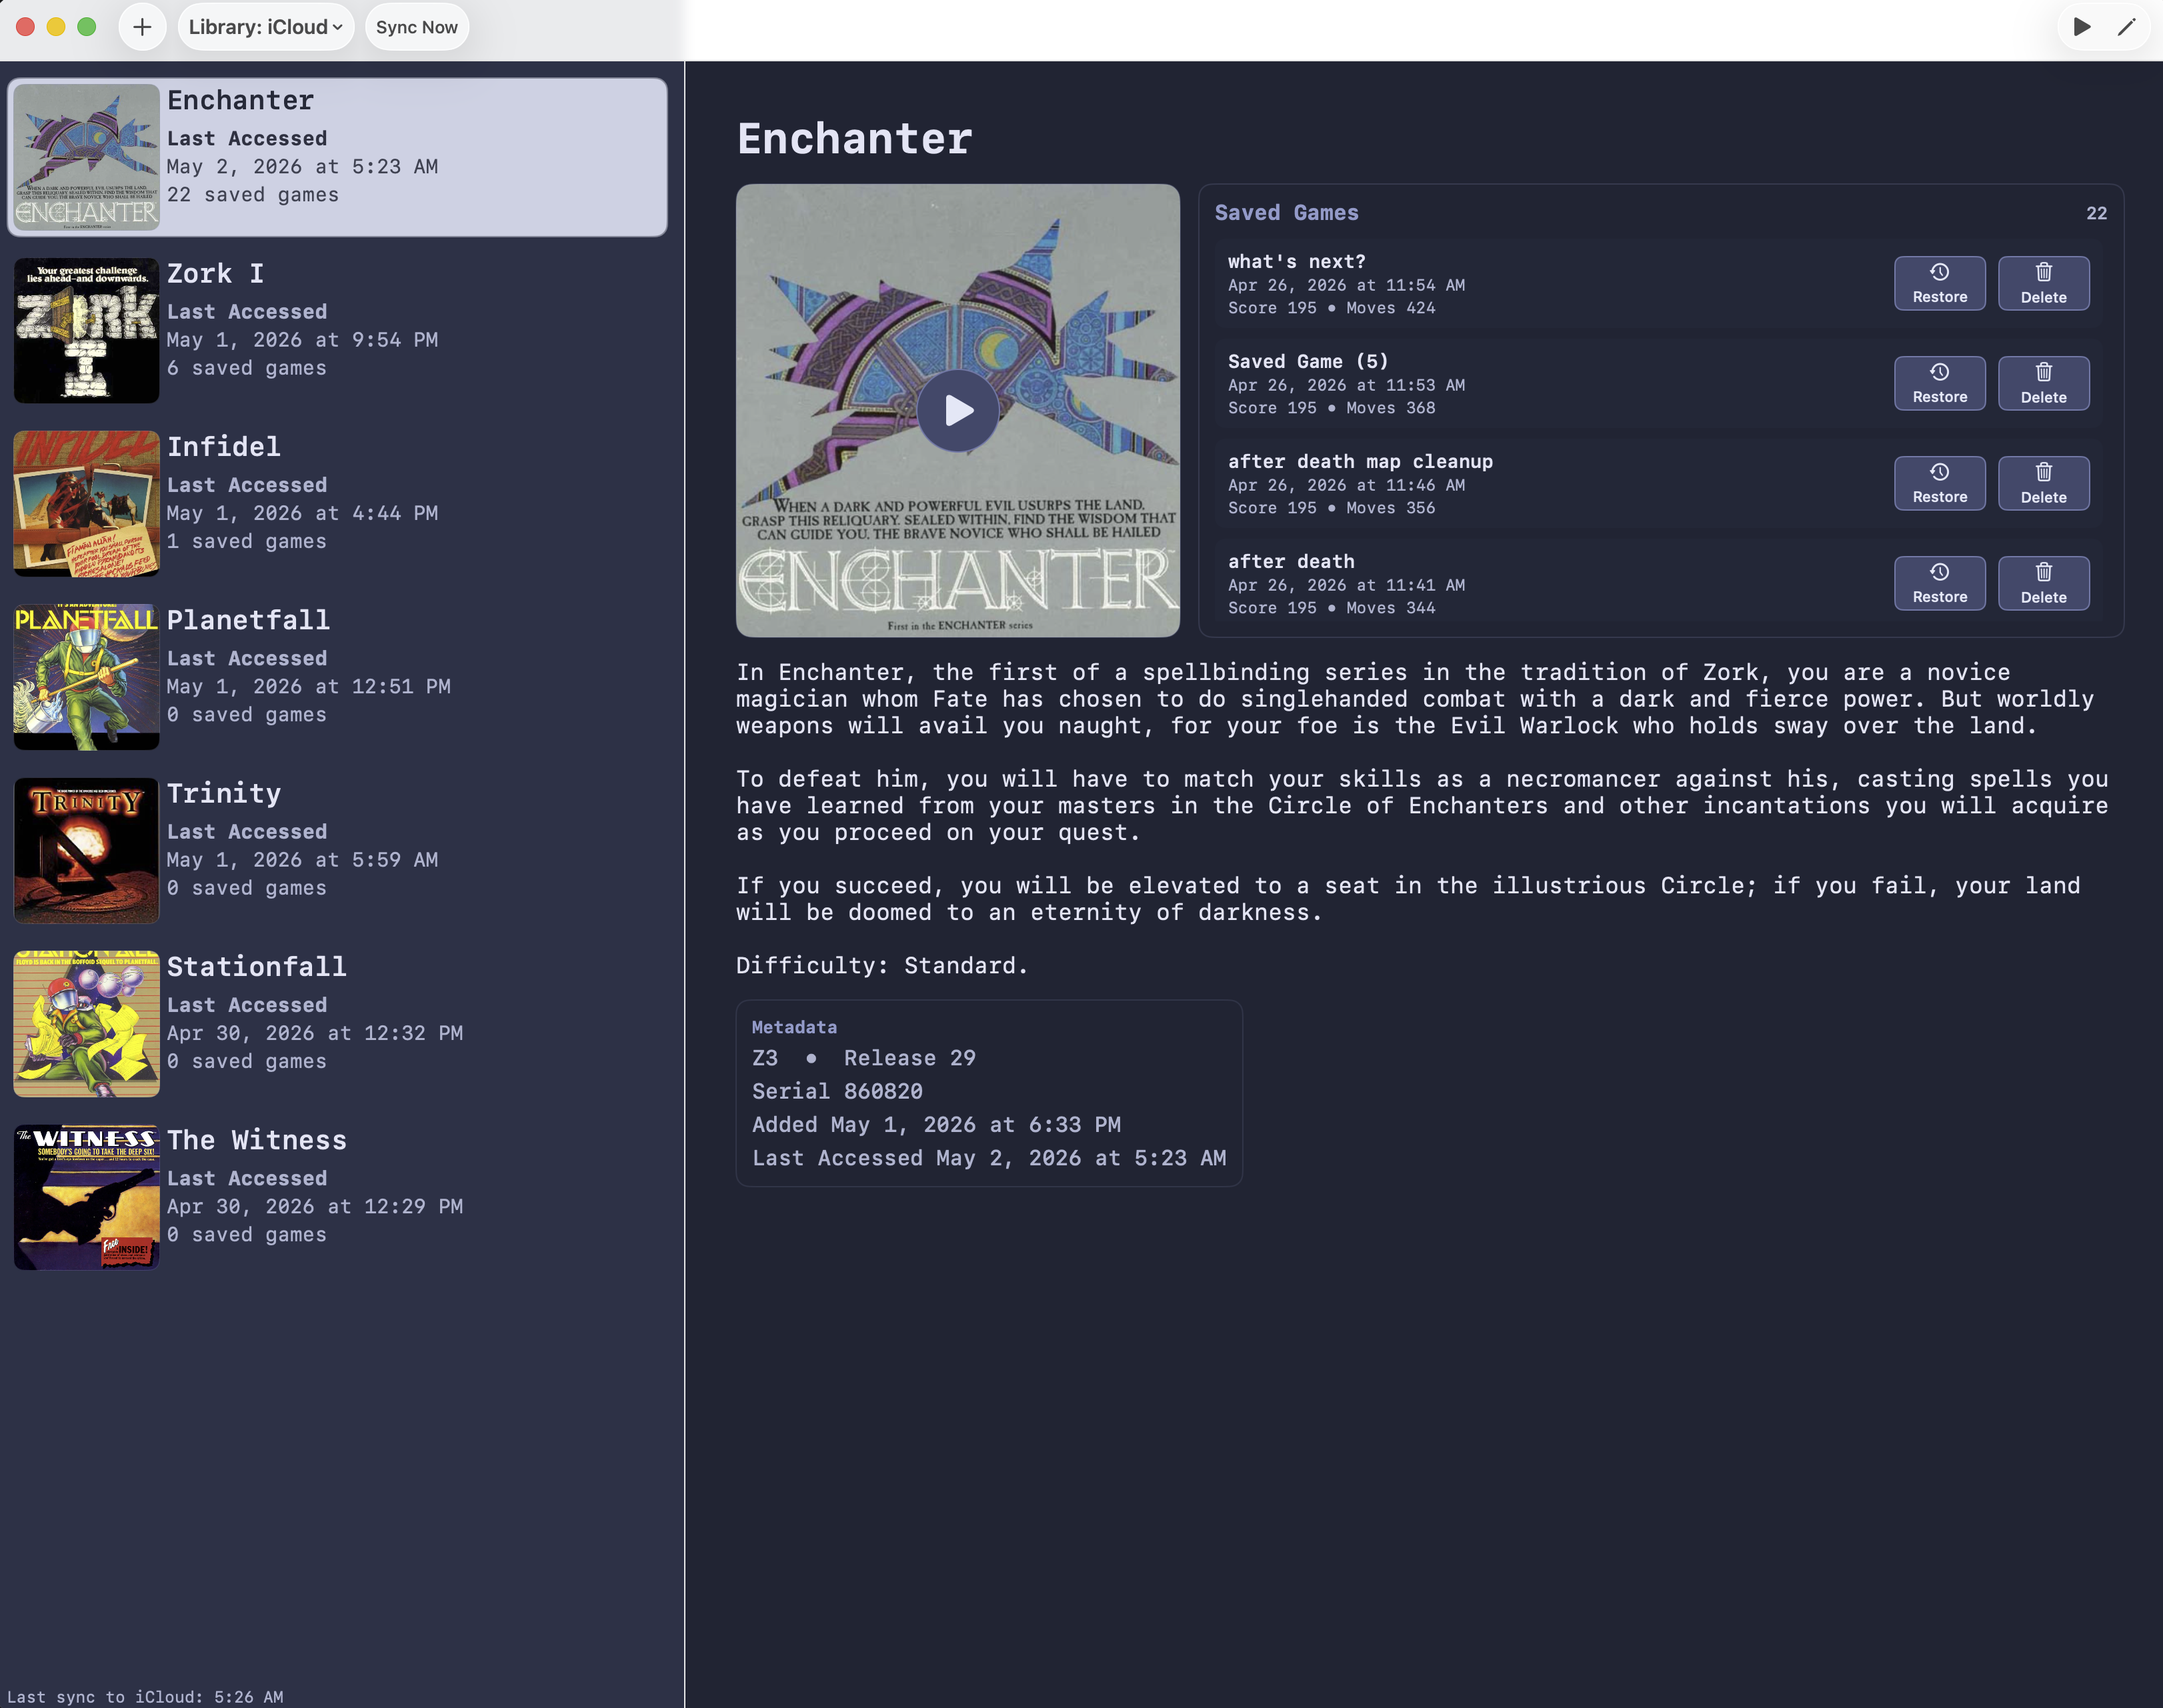
Task: Select Infidel in the library list
Action: click(x=337, y=503)
